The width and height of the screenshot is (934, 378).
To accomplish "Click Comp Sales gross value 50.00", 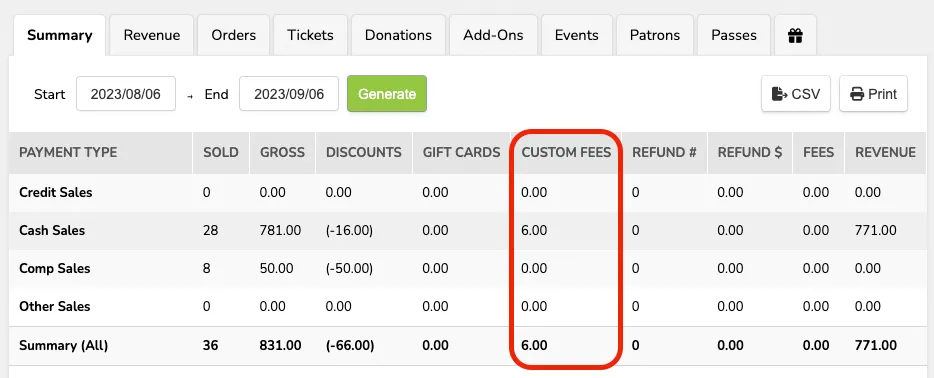I will [277, 268].
